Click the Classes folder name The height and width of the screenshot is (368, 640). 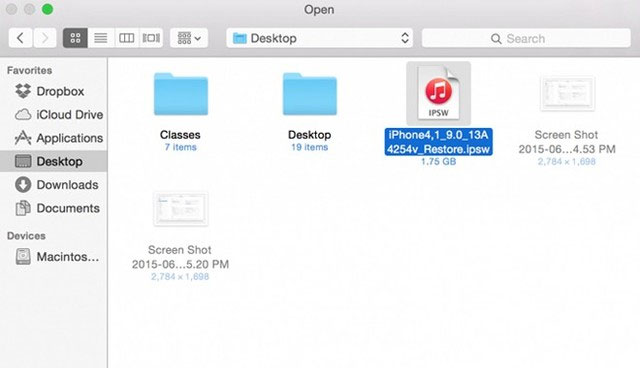pyautogui.click(x=180, y=135)
